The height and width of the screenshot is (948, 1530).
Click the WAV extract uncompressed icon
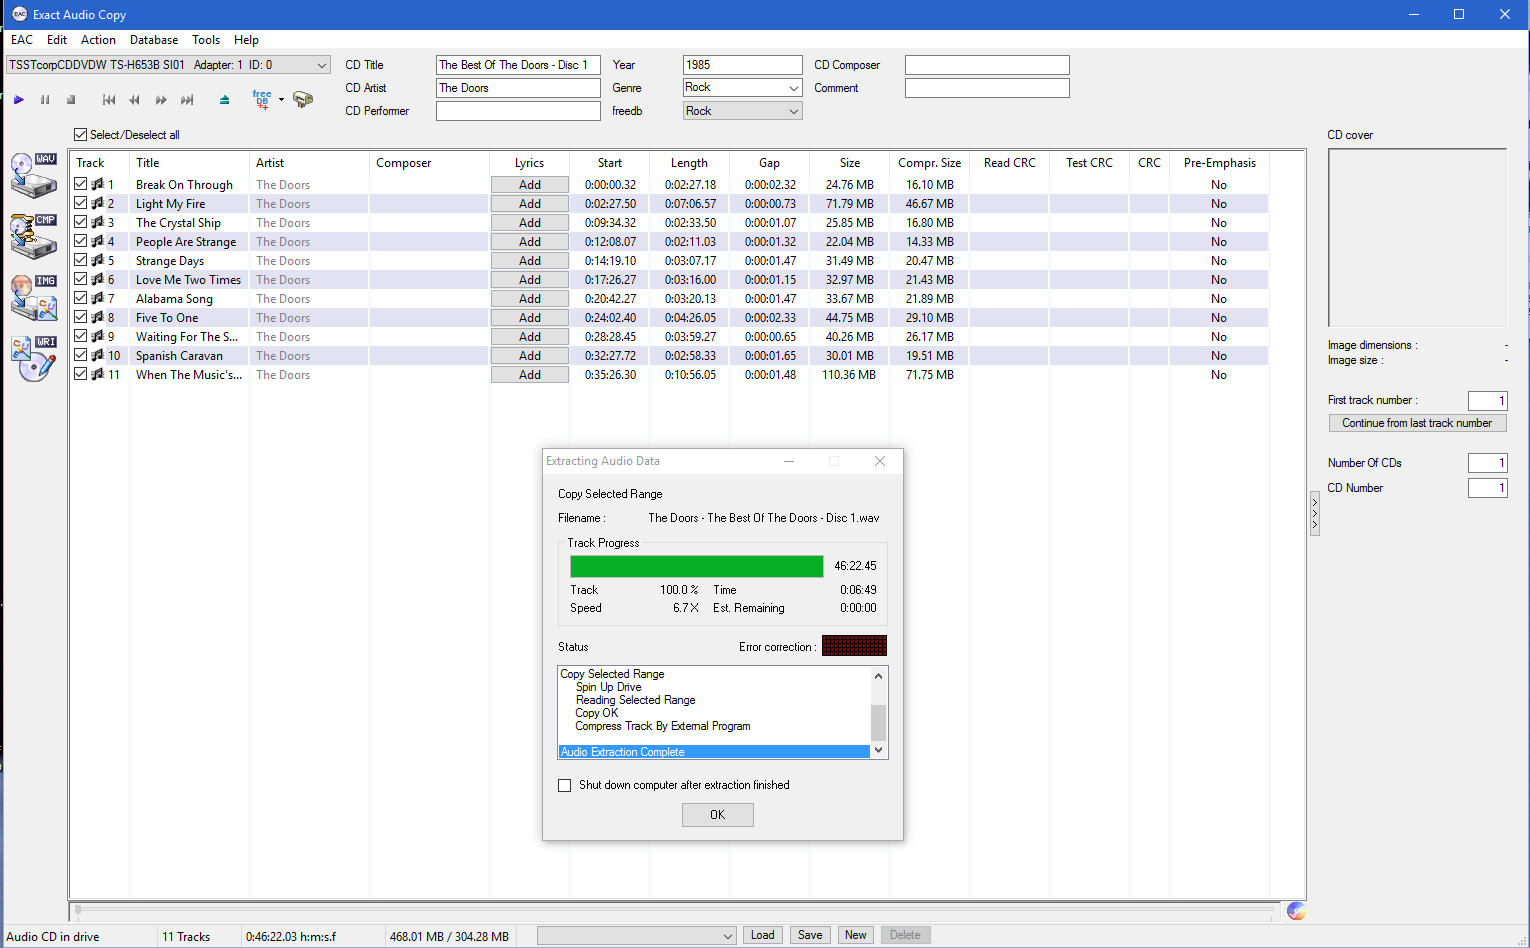coord(33,175)
